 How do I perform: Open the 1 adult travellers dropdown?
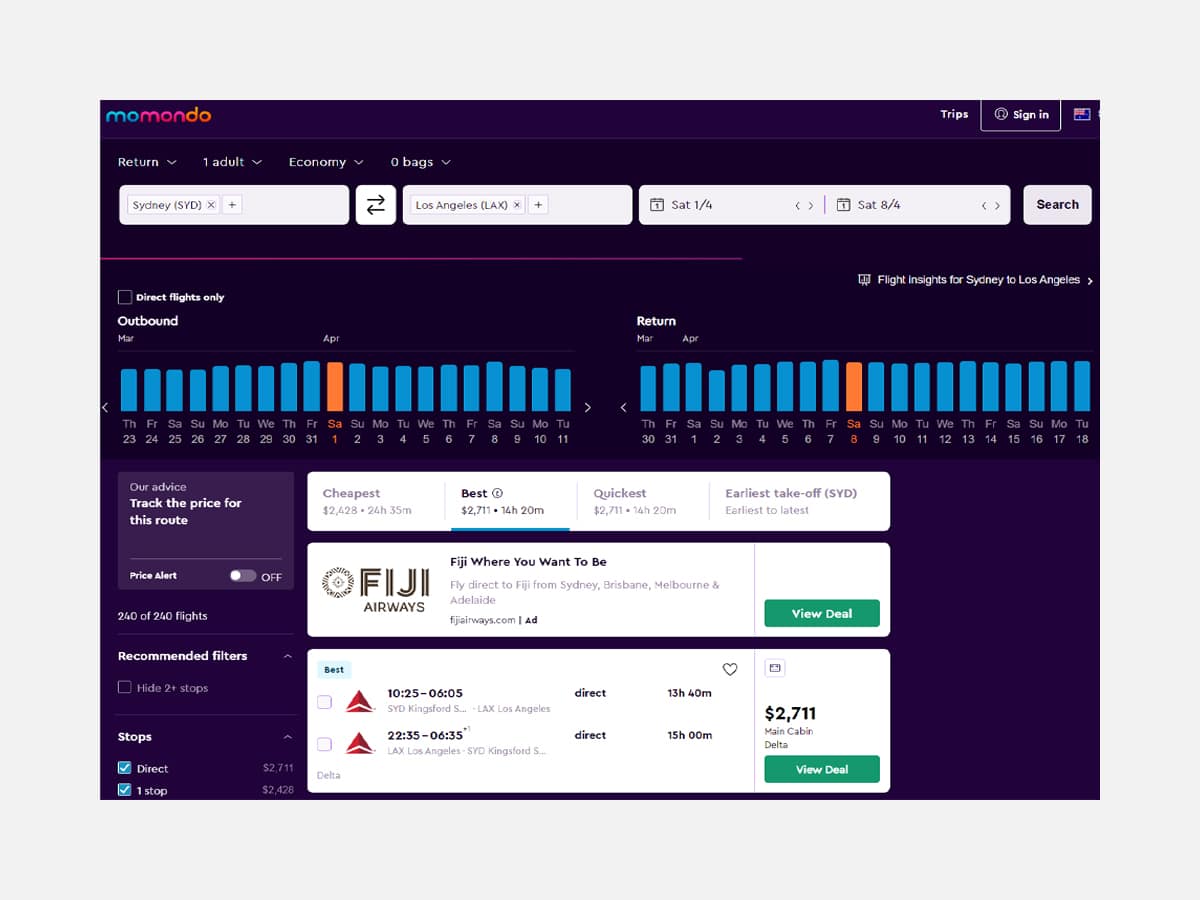pyautogui.click(x=232, y=162)
